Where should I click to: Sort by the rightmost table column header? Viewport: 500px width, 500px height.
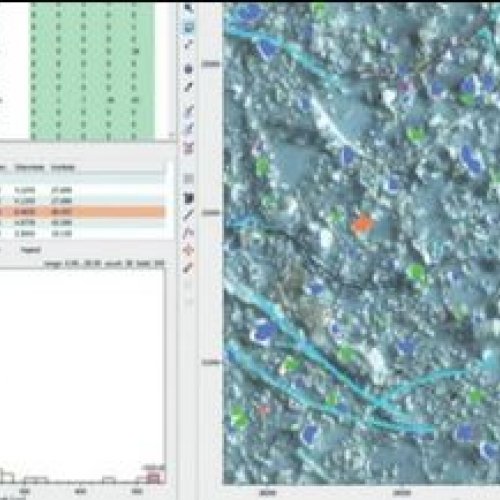(63, 167)
